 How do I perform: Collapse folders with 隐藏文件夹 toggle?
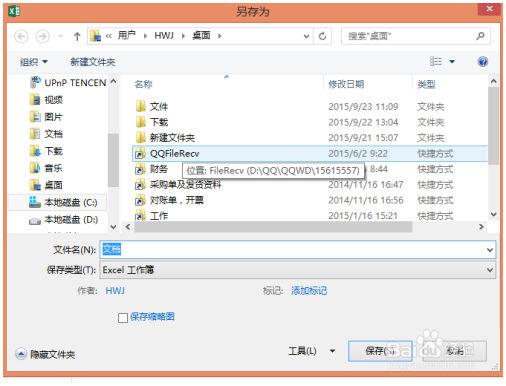[x=45, y=354]
